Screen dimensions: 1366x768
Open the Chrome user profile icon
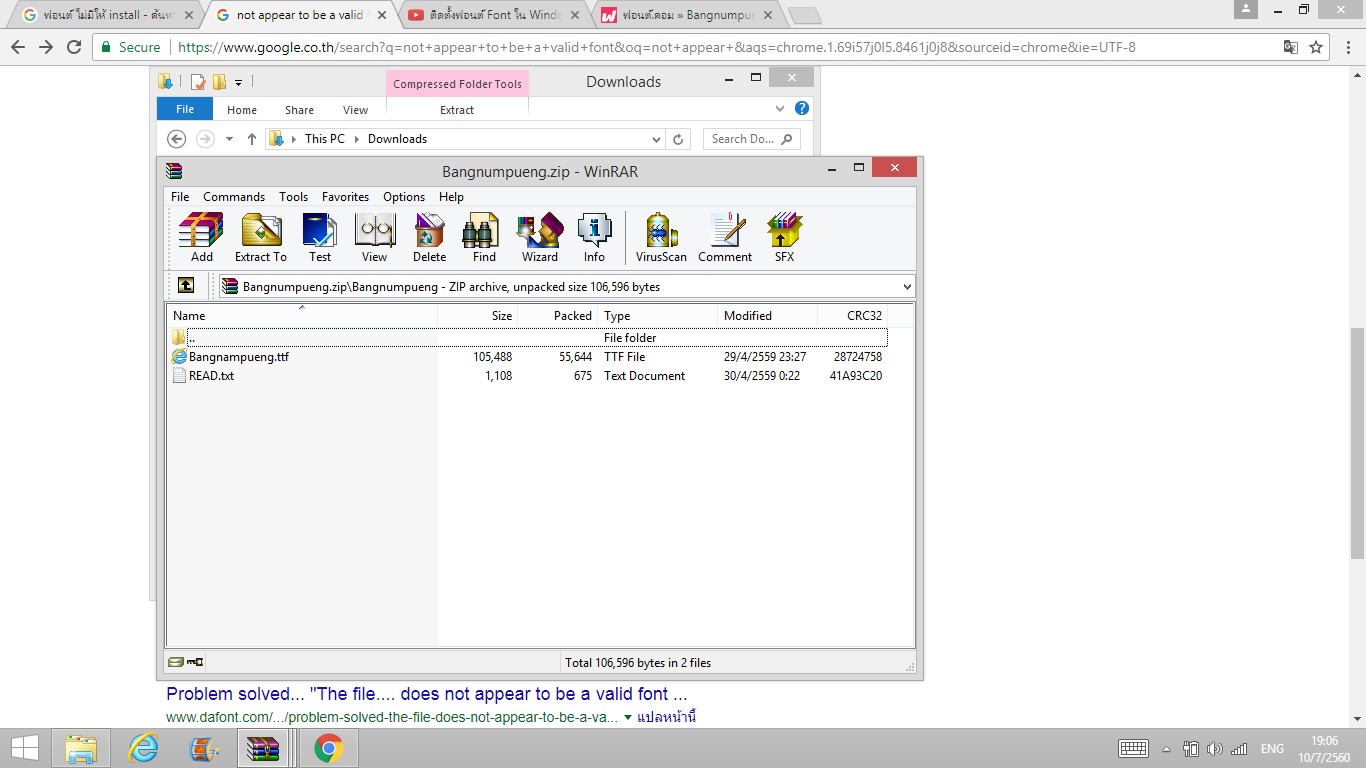(x=1245, y=9)
